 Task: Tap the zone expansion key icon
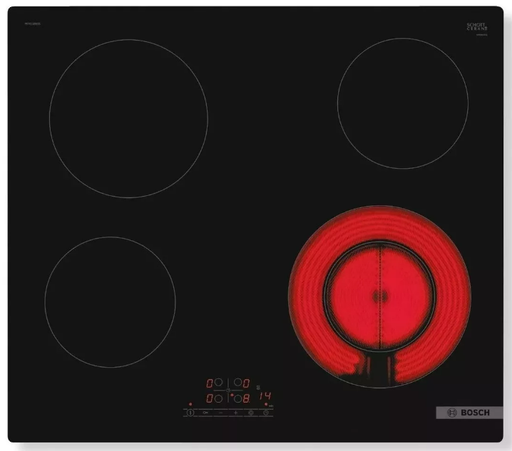[x=251, y=413]
